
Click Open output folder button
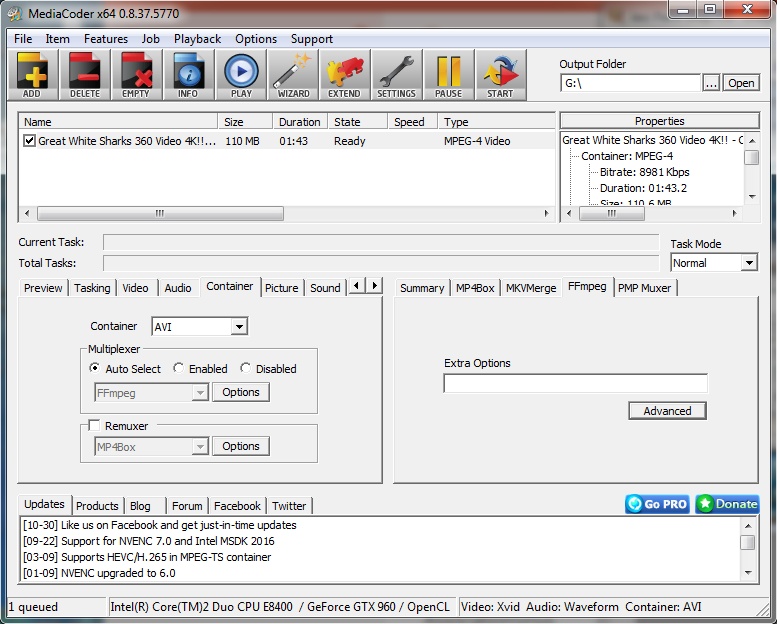[741, 83]
